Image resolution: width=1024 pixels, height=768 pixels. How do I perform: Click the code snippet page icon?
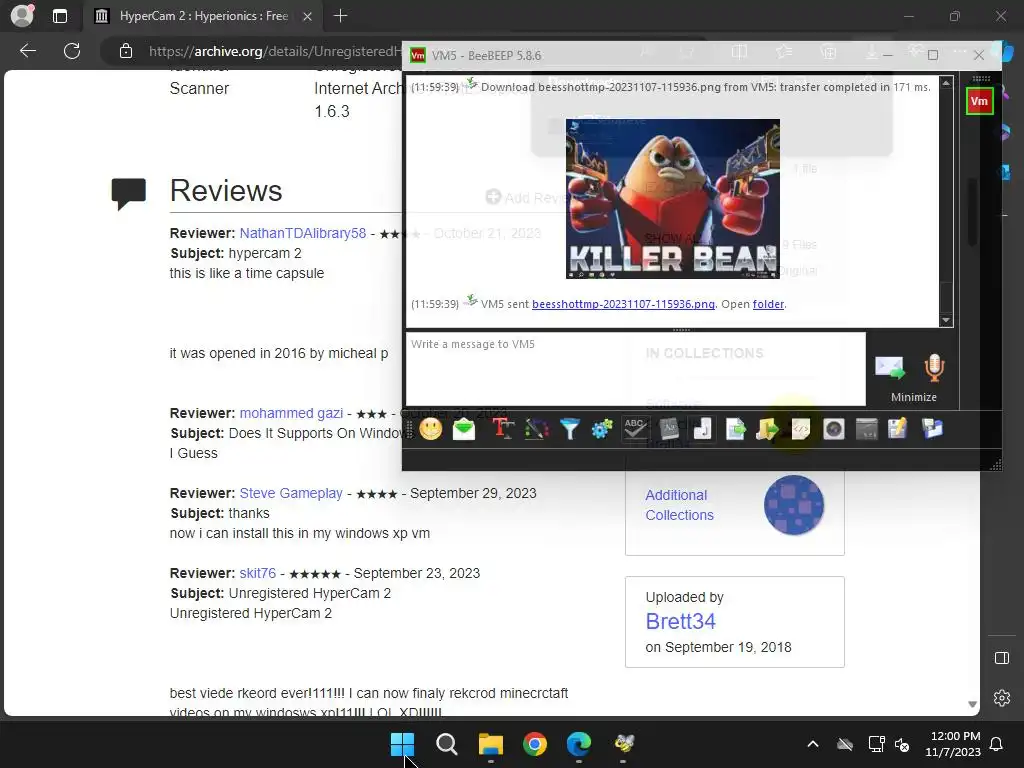801,429
